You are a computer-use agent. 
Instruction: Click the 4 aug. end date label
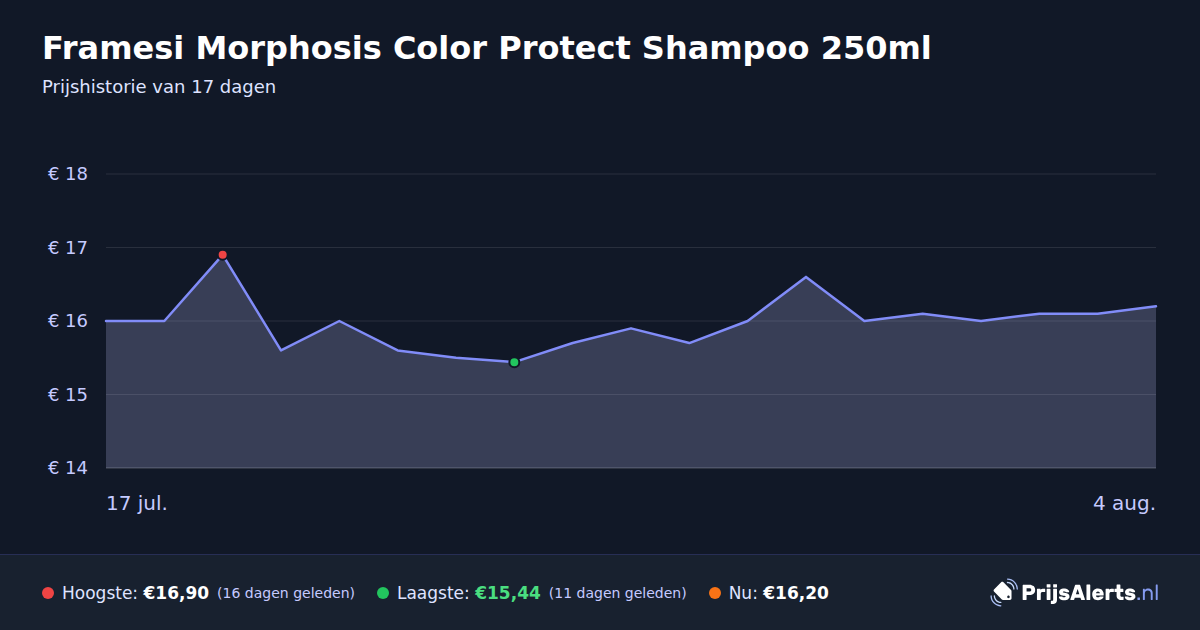click(1124, 504)
